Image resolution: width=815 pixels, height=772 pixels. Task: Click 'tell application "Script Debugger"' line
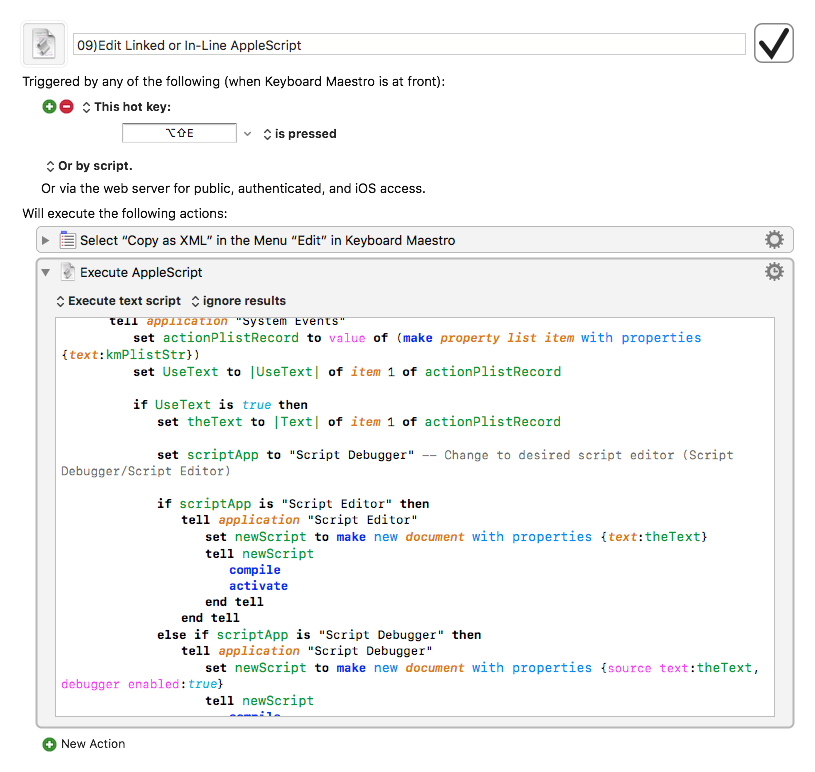tap(307, 651)
